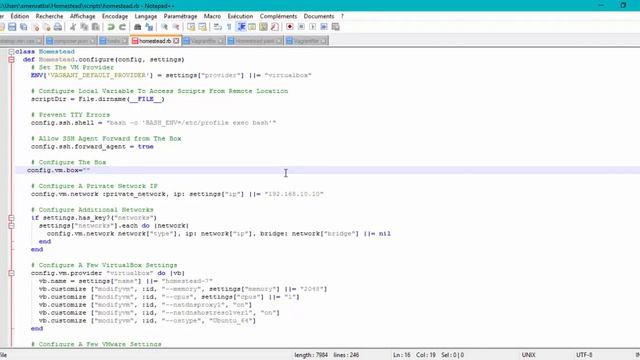Click the UNIX line-ending status field
The width and height of the screenshot is (640, 360).
click(x=528, y=355)
